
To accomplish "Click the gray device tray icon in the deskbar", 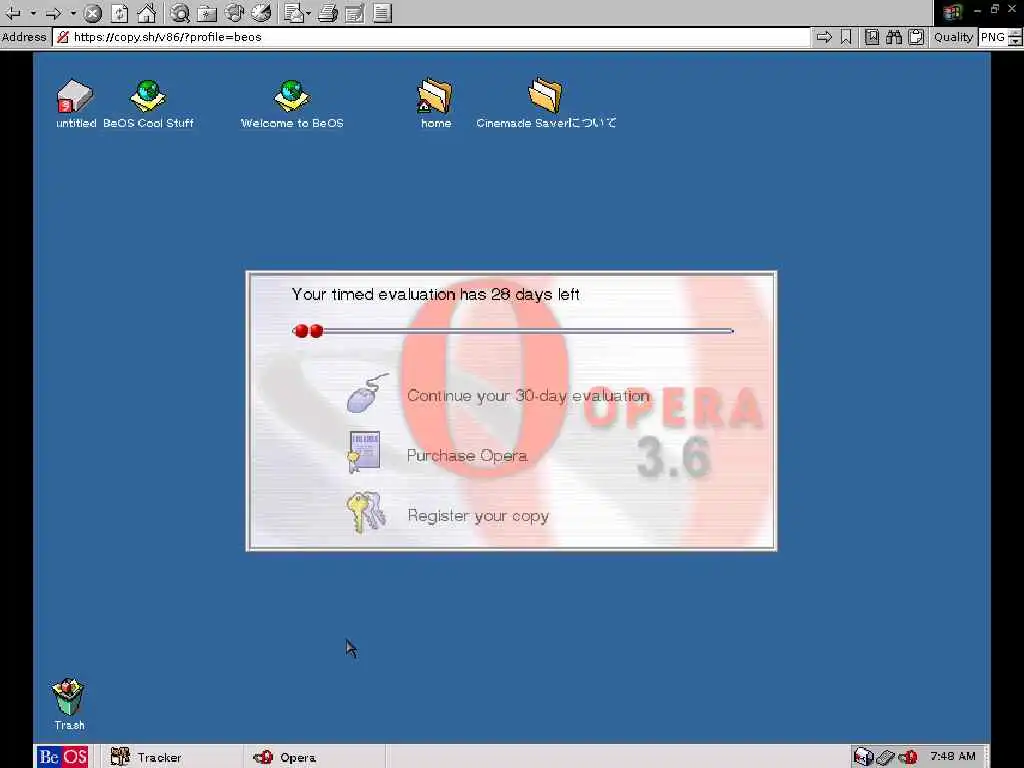I will pyautogui.click(x=886, y=758).
